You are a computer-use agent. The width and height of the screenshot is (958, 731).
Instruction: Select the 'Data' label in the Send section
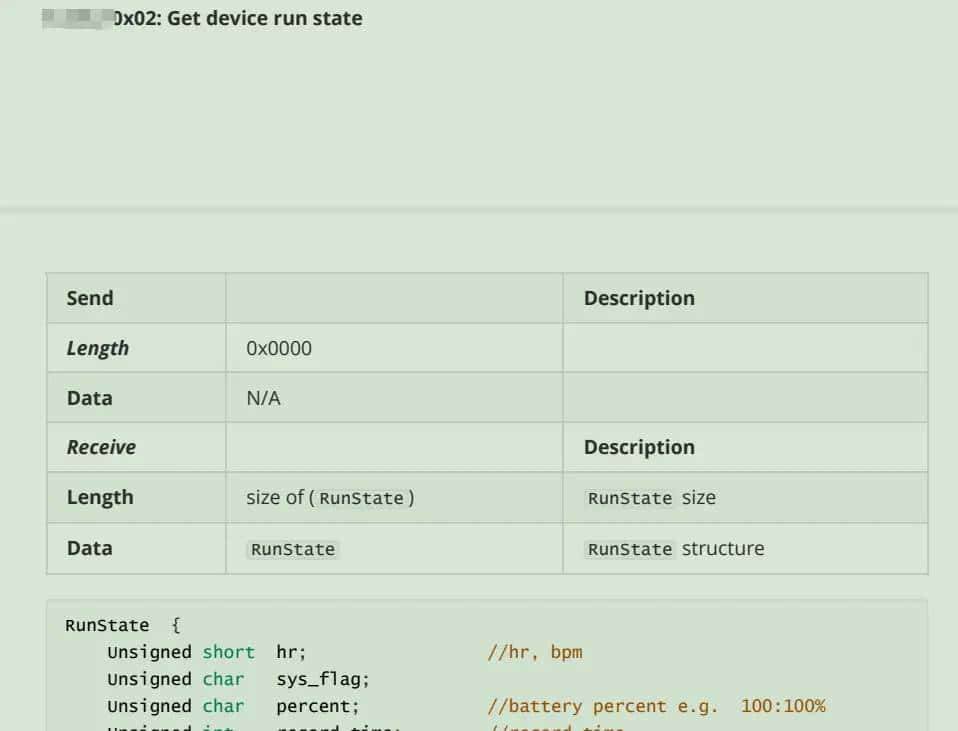point(89,397)
